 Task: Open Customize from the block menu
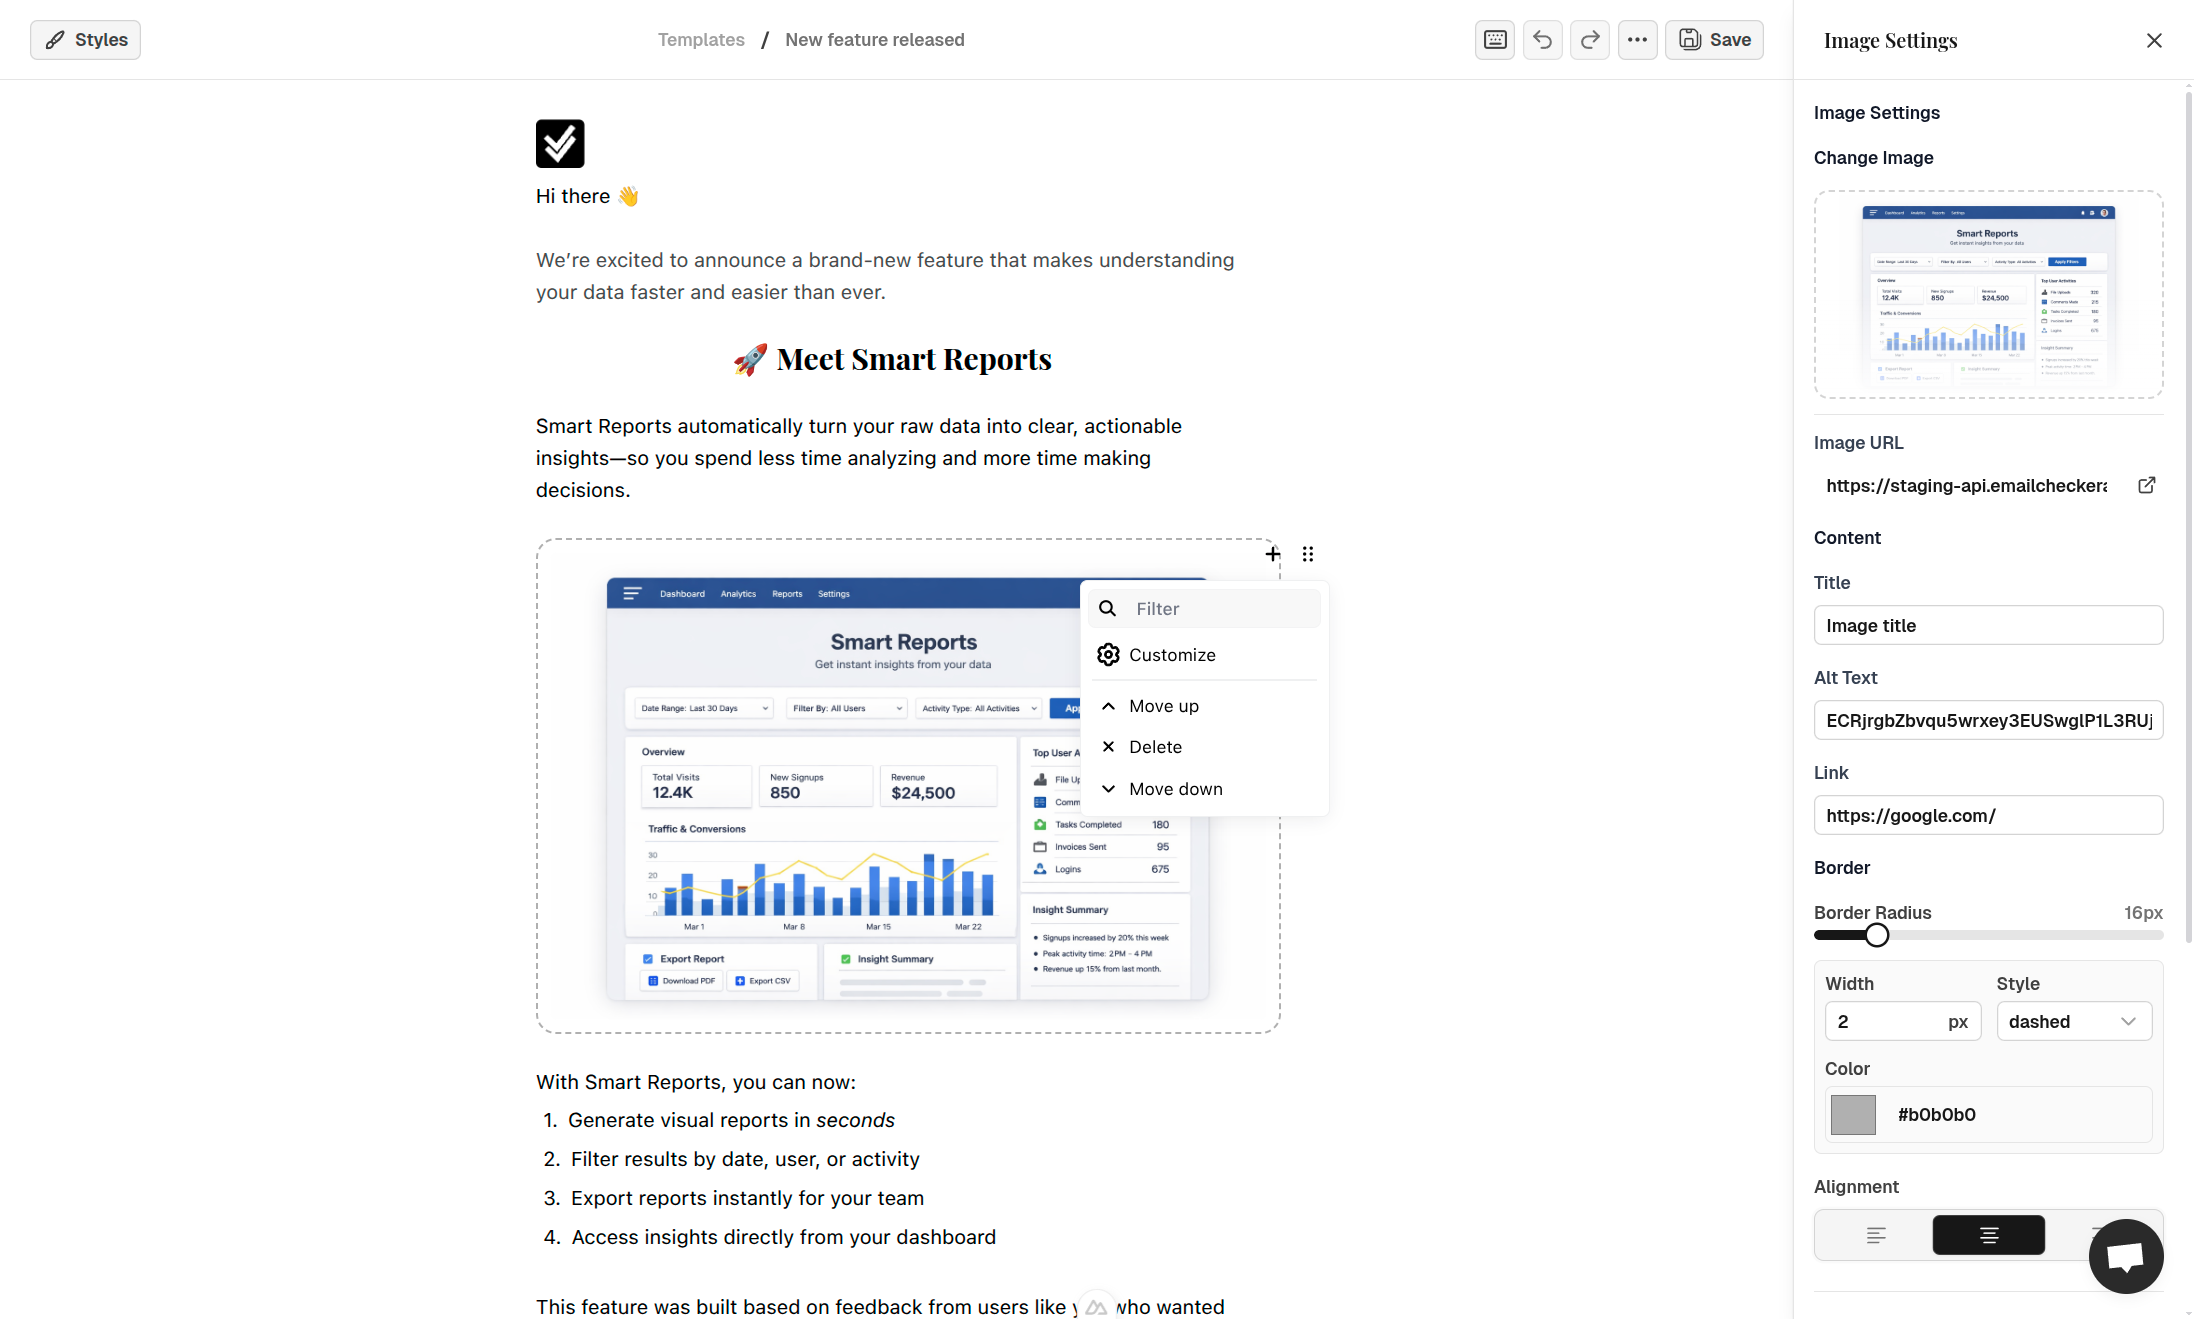coord(1171,655)
